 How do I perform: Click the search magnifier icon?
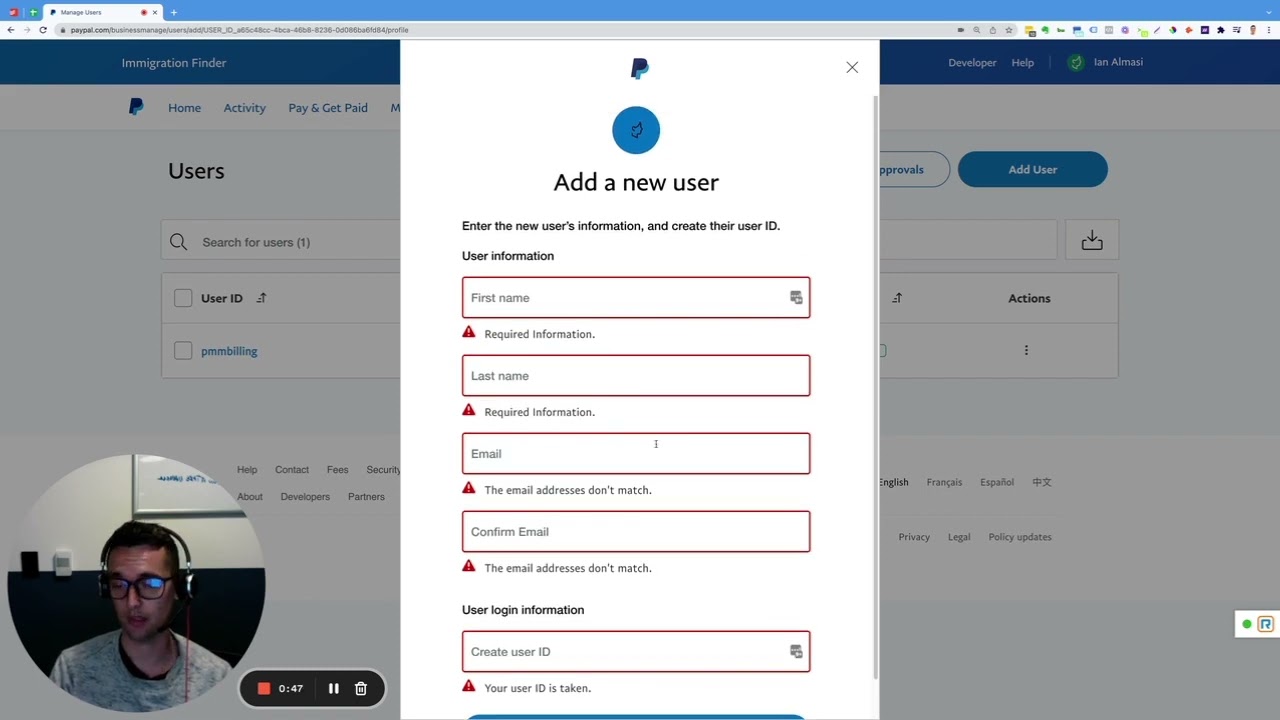click(178, 242)
